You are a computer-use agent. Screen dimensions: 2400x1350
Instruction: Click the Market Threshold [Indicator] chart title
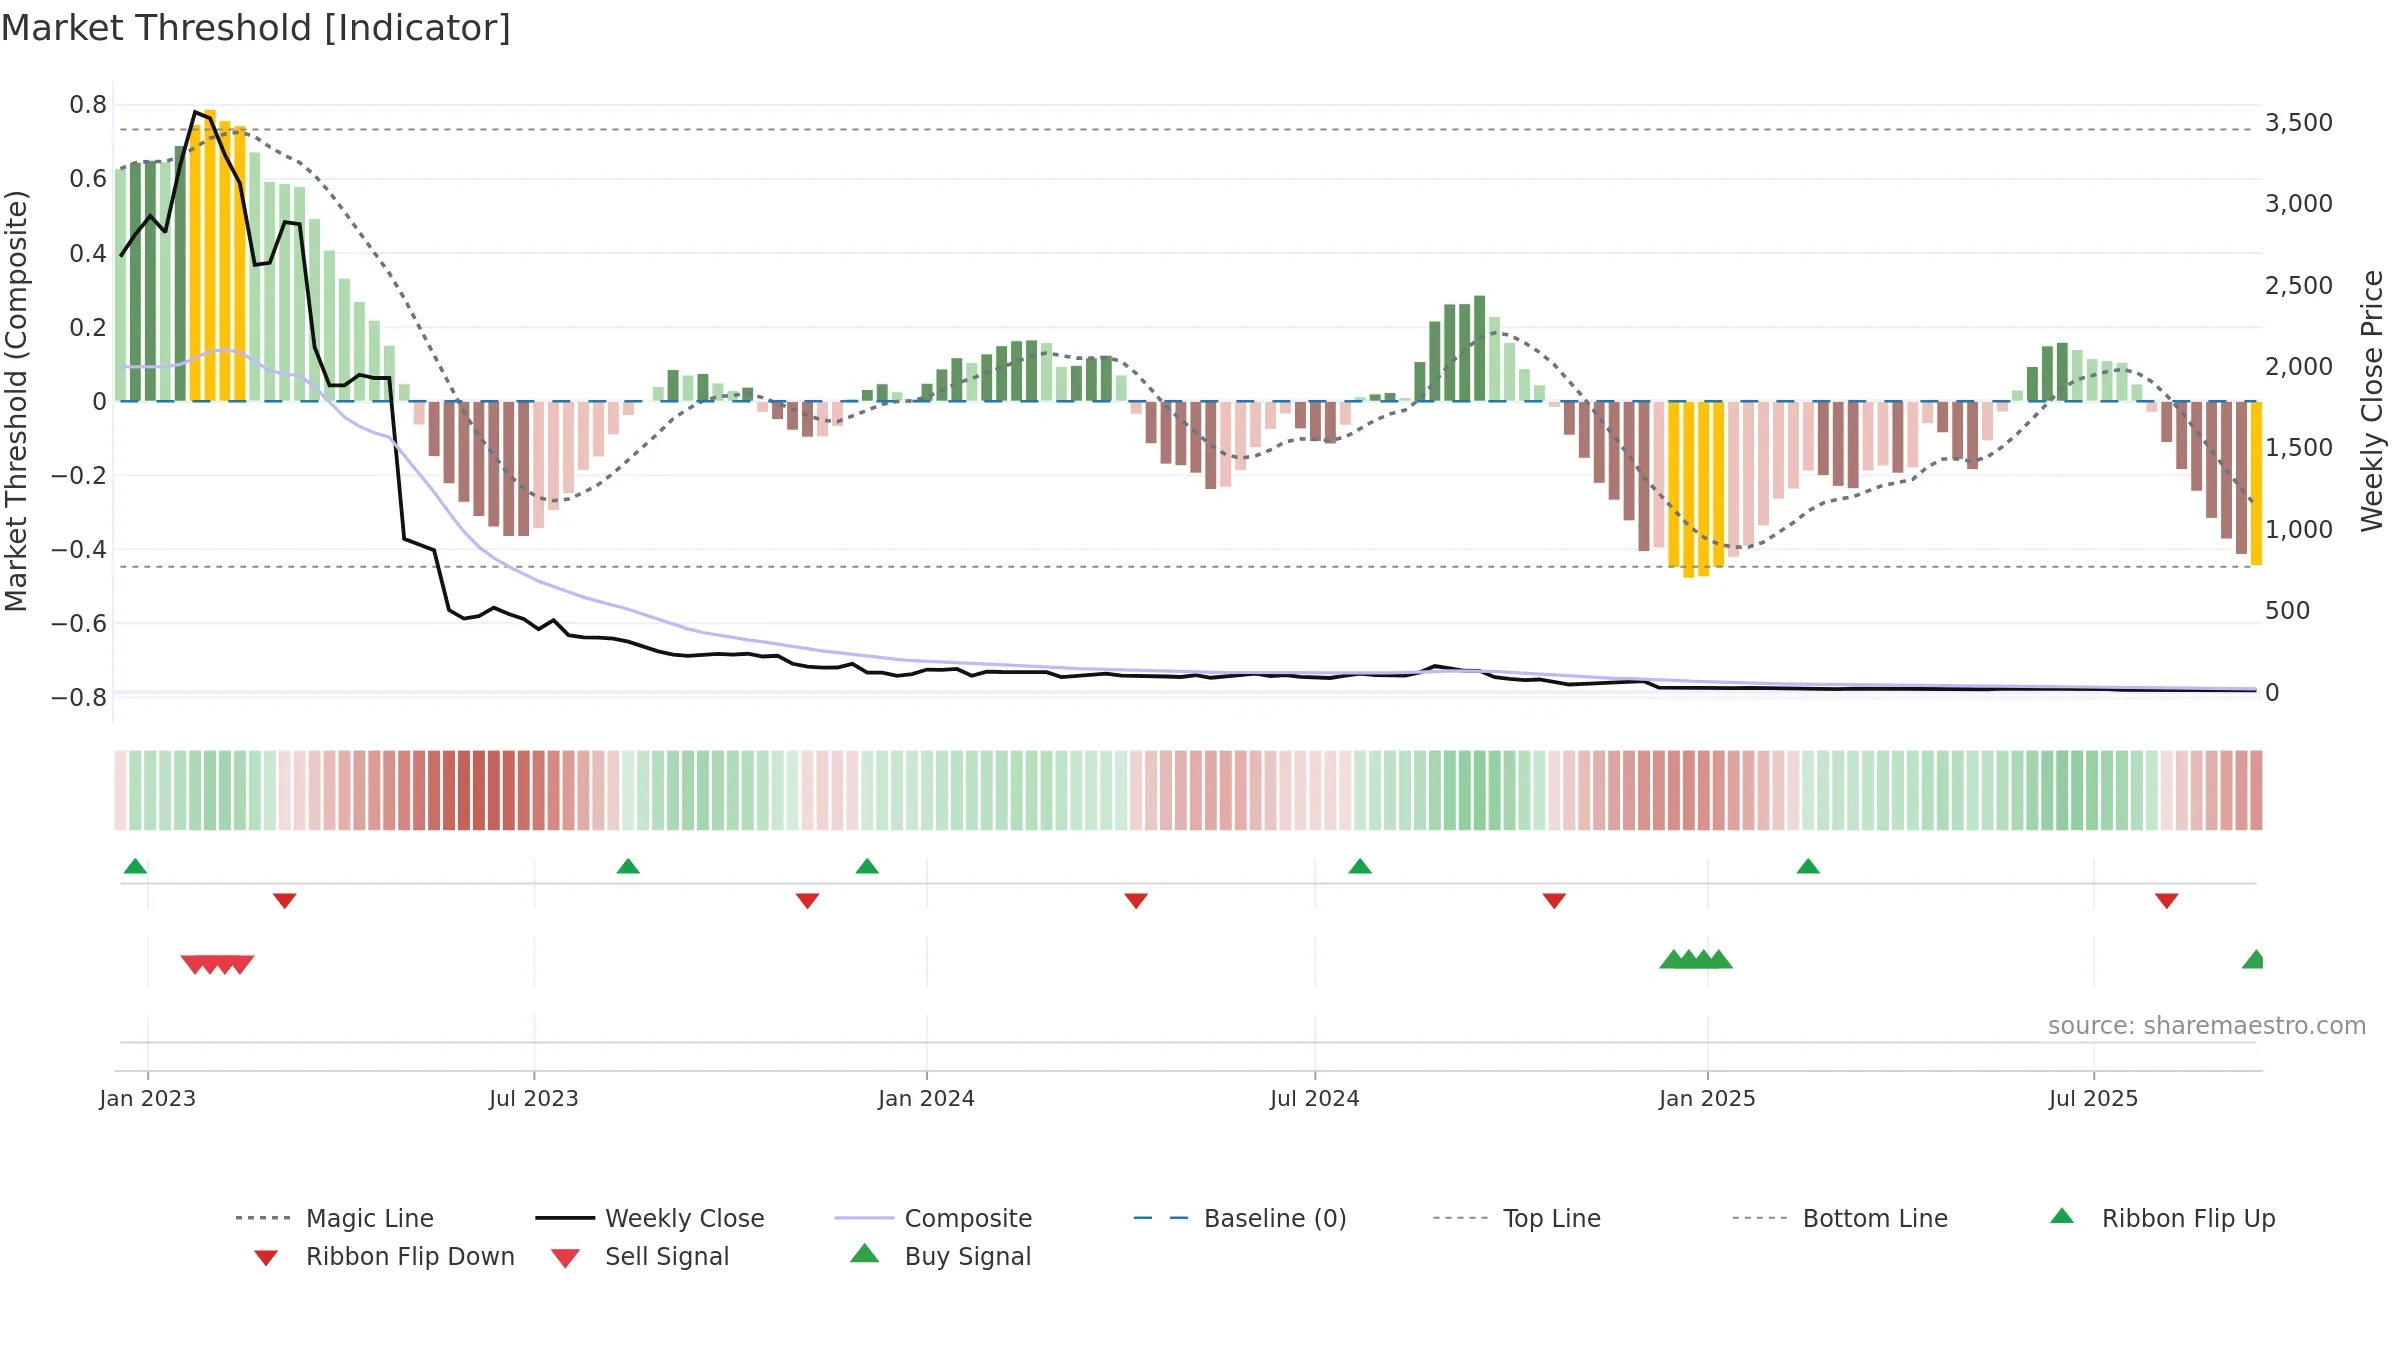pos(256,28)
